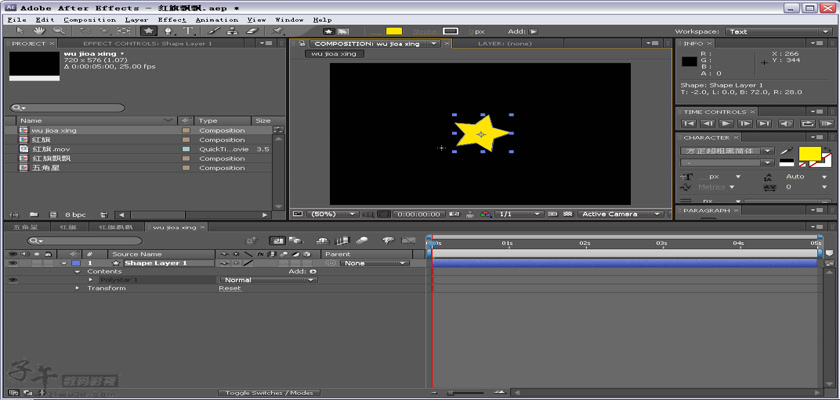Choose the Horizontal Type tool
Image resolution: width=840 pixels, height=400 pixels.
pos(188,31)
